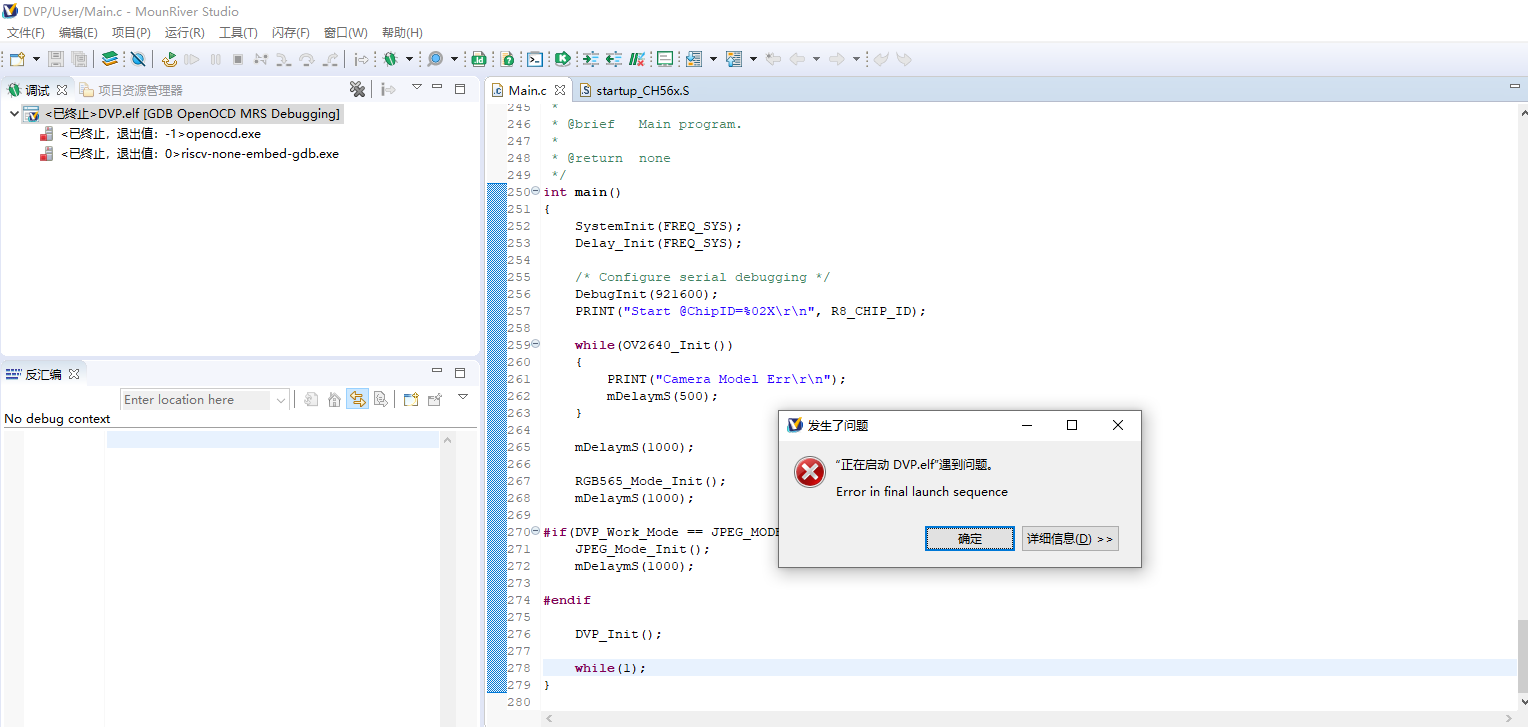Click 详细信息(D) to show error details
The height and width of the screenshot is (727, 1528).
(1069, 539)
